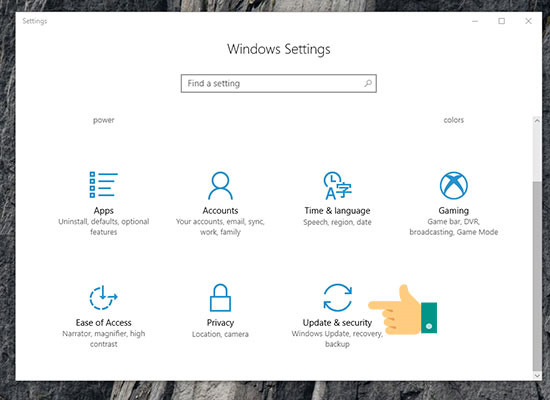The height and width of the screenshot is (400, 550).
Task: Click the search magnifier icon
Action: click(368, 84)
